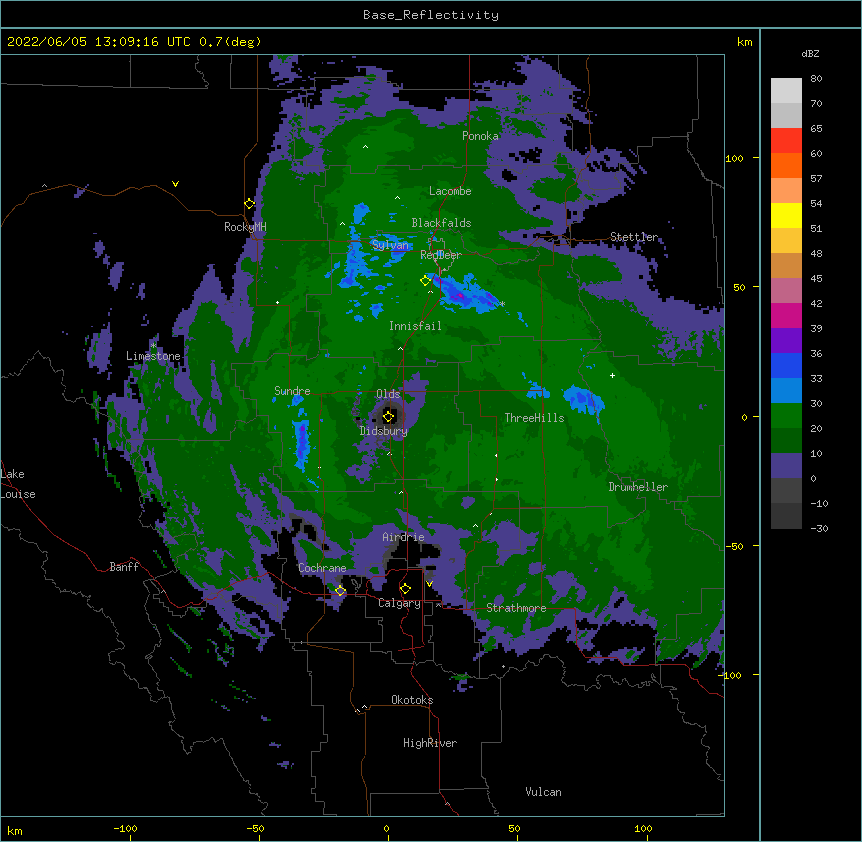862x842 pixels.
Task: Click the Ponoka city label
Action: [480, 136]
